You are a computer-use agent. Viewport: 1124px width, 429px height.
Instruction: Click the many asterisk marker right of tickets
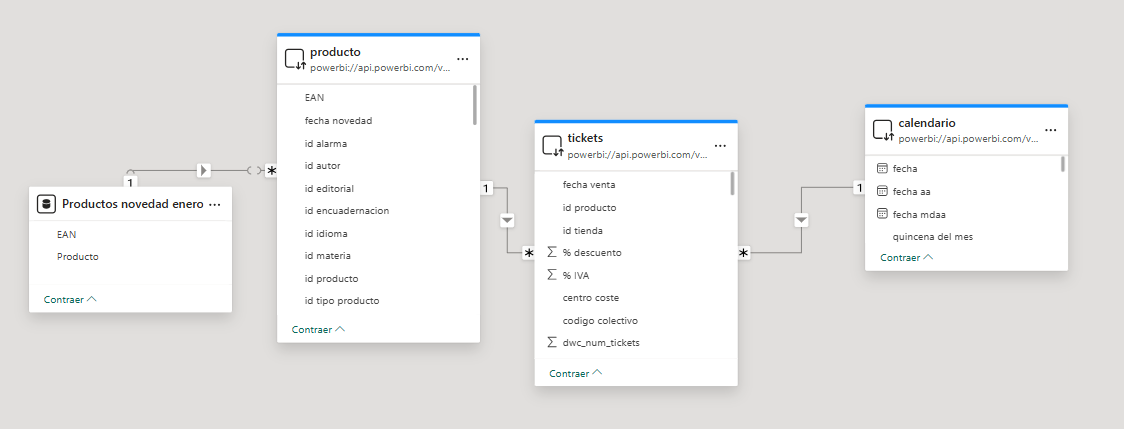[744, 253]
